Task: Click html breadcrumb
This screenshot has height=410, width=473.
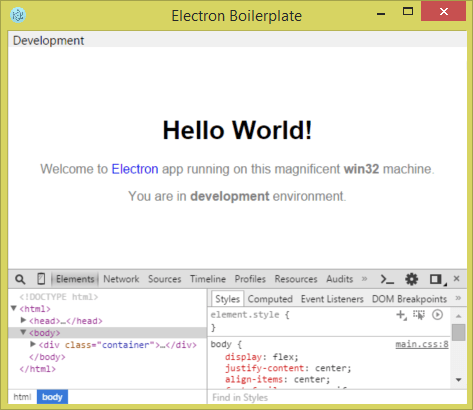Action: pos(22,397)
